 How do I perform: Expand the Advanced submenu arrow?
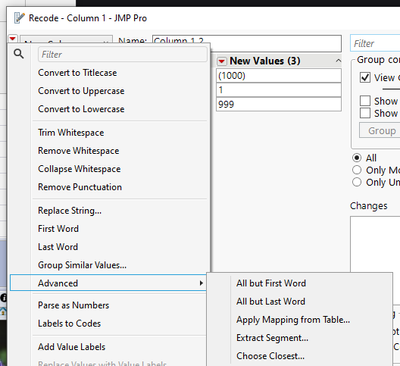(x=201, y=283)
